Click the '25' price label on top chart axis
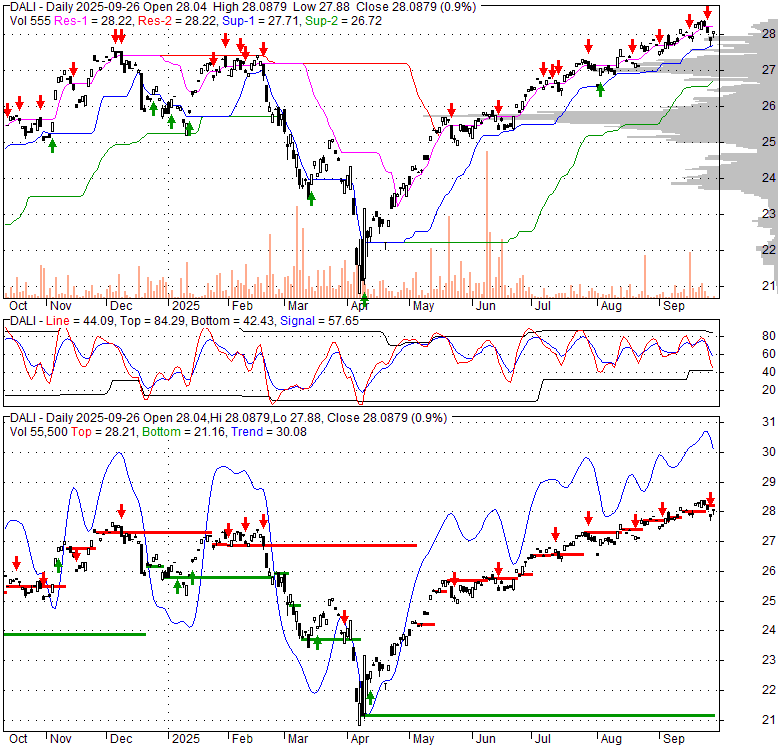This screenshot has height=745, width=780. point(769,142)
